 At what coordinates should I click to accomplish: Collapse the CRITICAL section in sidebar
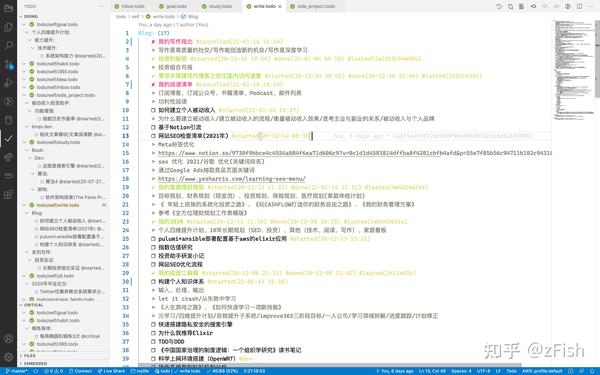[x=33, y=305]
